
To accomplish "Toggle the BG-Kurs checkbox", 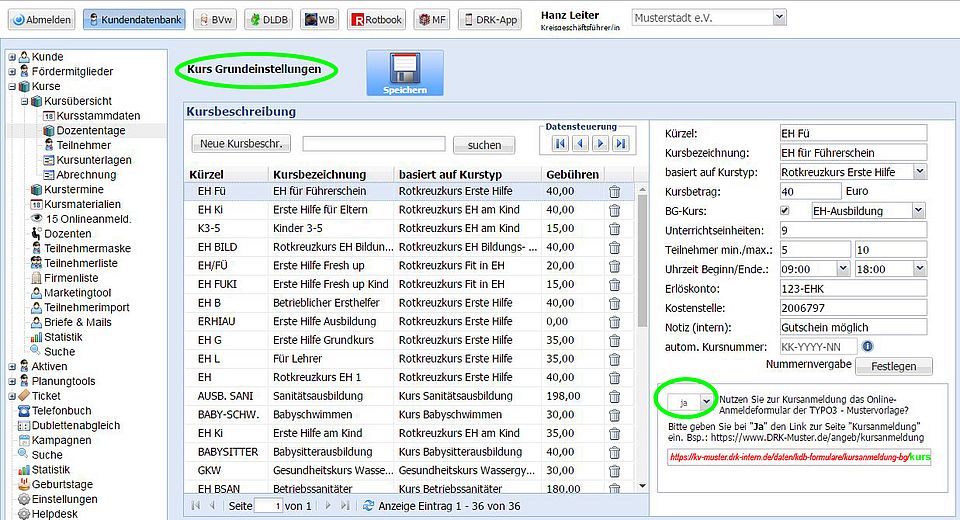I will click(x=785, y=211).
